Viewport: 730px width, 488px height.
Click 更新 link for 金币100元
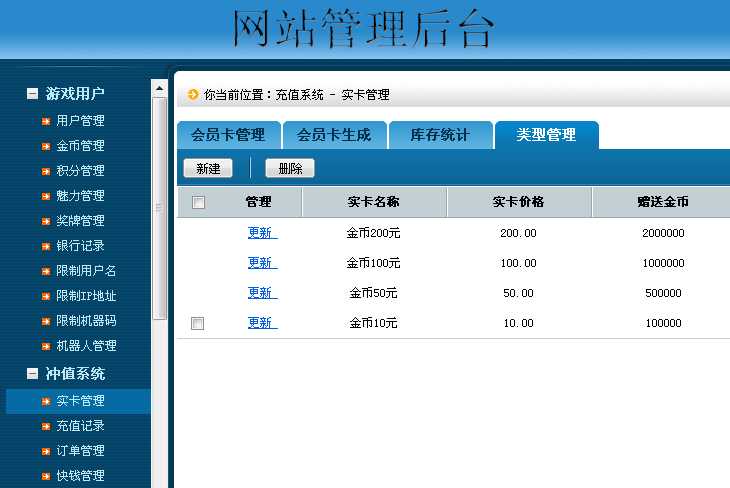coord(263,263)
